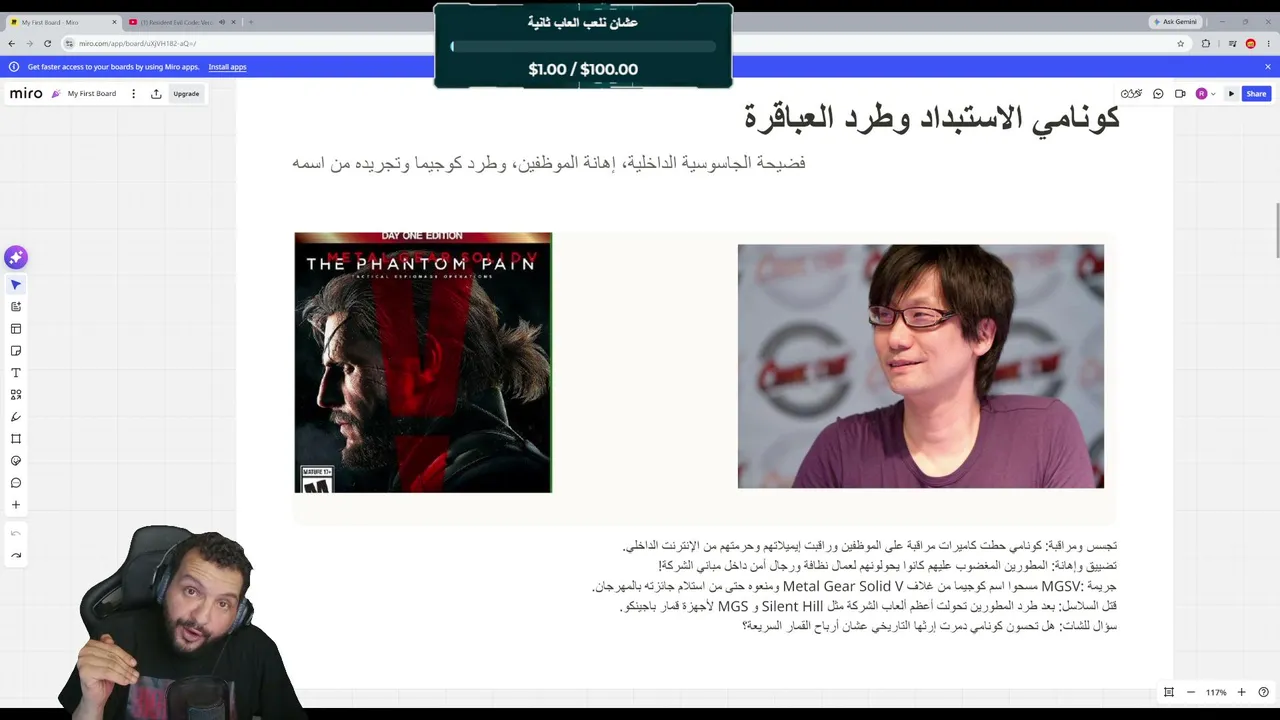Open zoom level 117% menu

pyautogui.click(x=1216, y=692)
